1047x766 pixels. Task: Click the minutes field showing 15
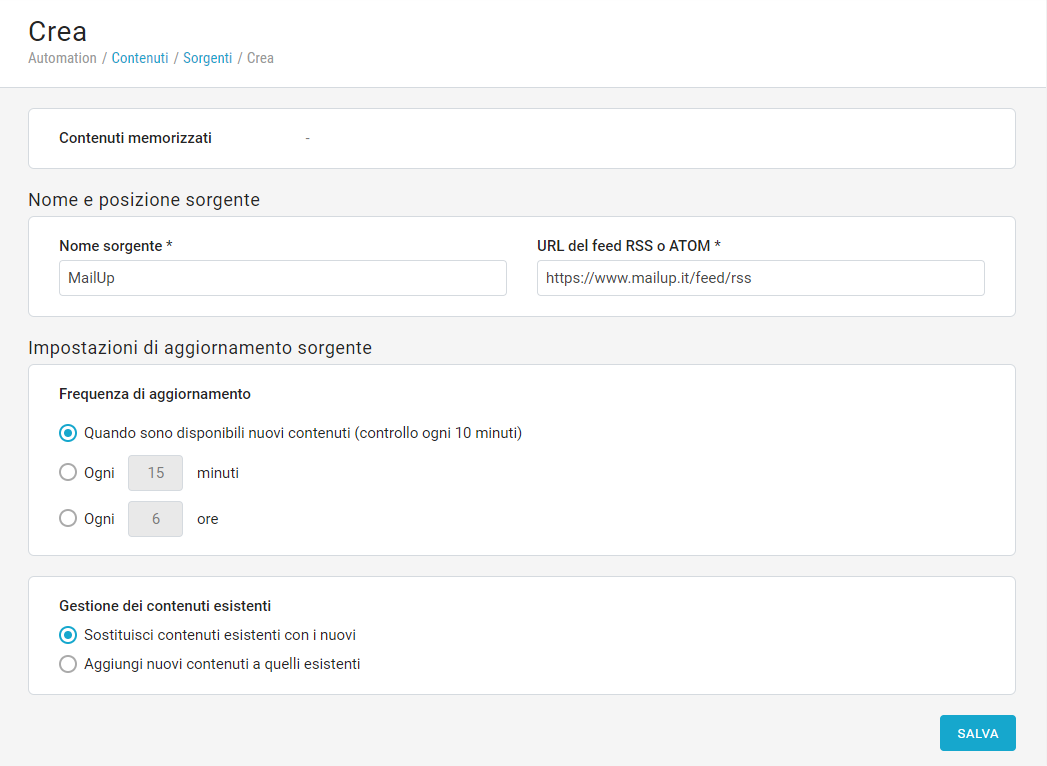(155, 473)
